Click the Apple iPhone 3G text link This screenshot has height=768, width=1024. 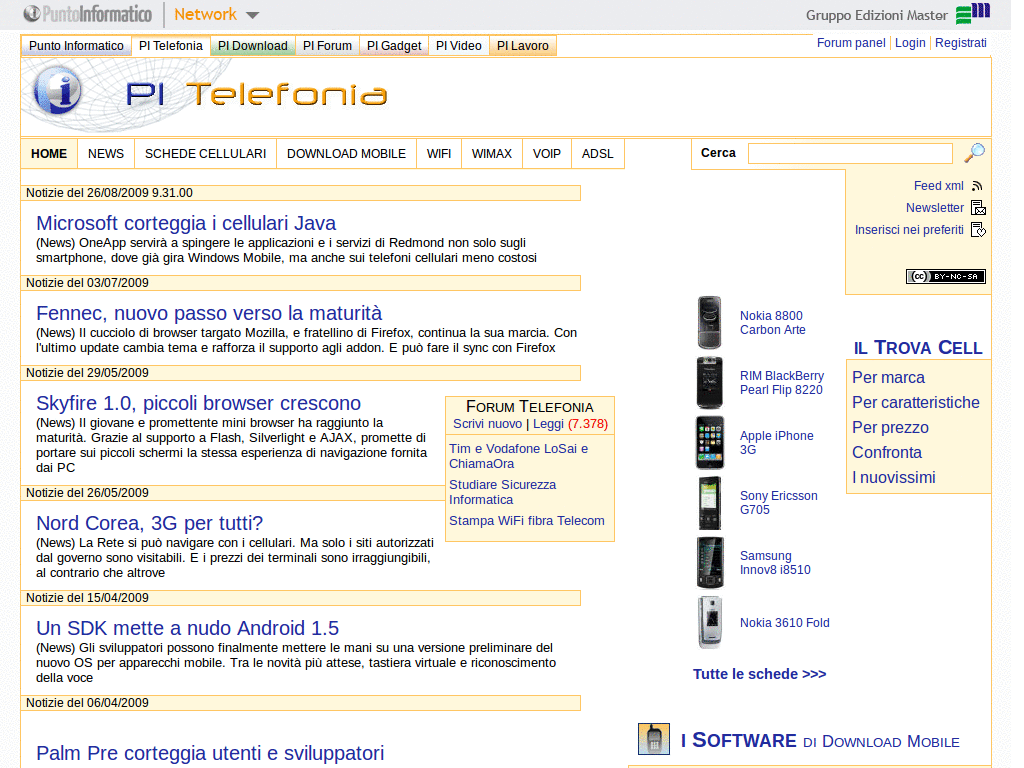776,443
